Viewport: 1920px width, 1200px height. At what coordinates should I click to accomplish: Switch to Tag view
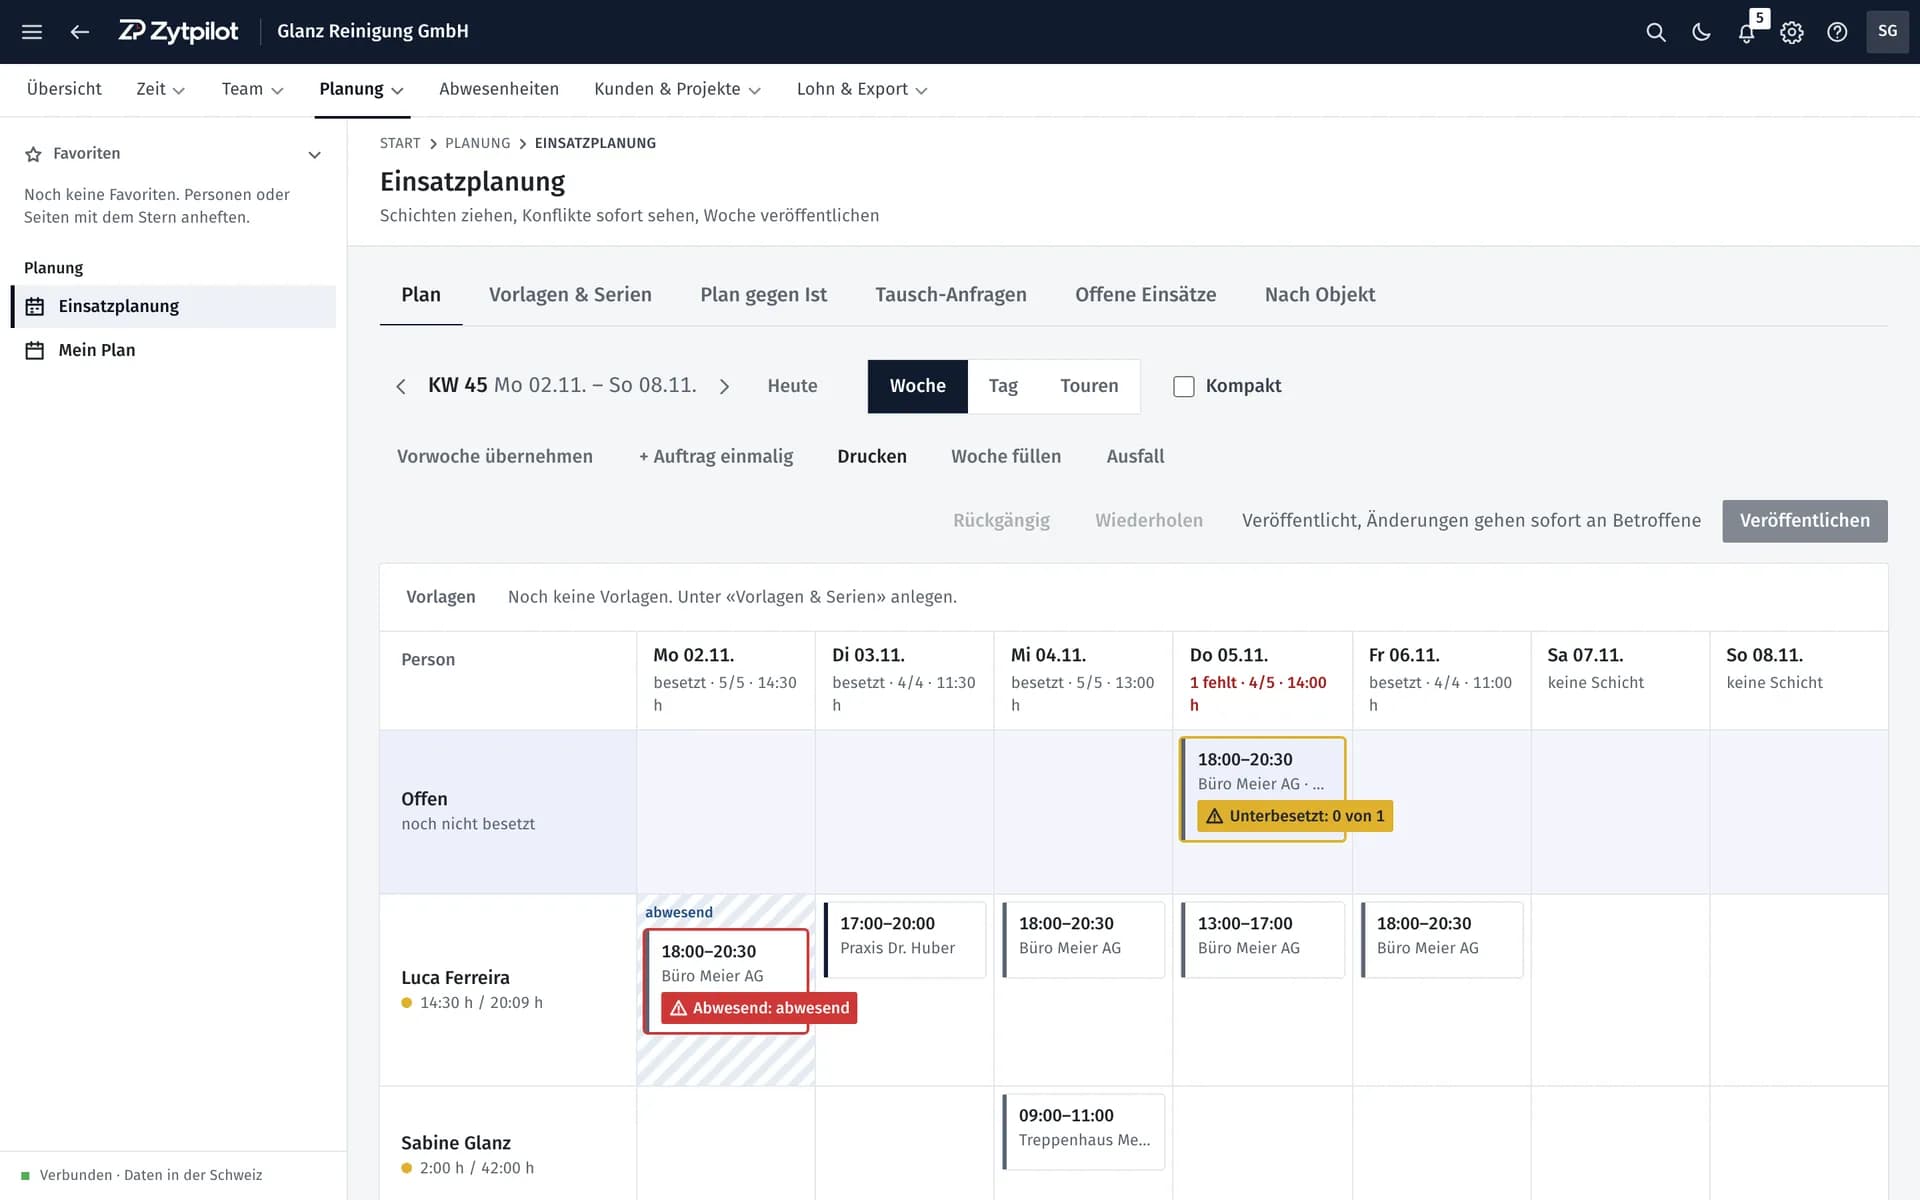click(1003, 386)
